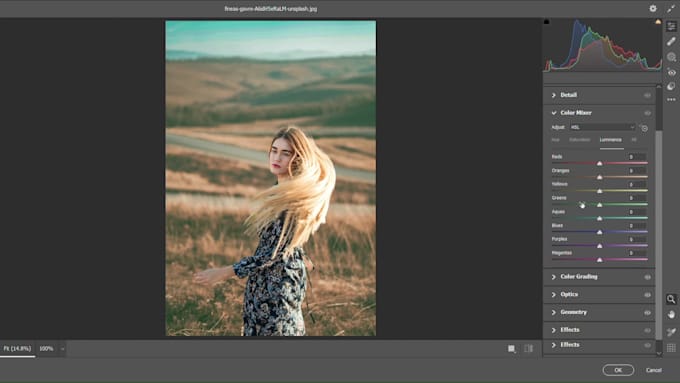Select the Edit panel icon
The width and height of the screenshot is (680, 383).
pyautogui.click(x=671, y=27)
